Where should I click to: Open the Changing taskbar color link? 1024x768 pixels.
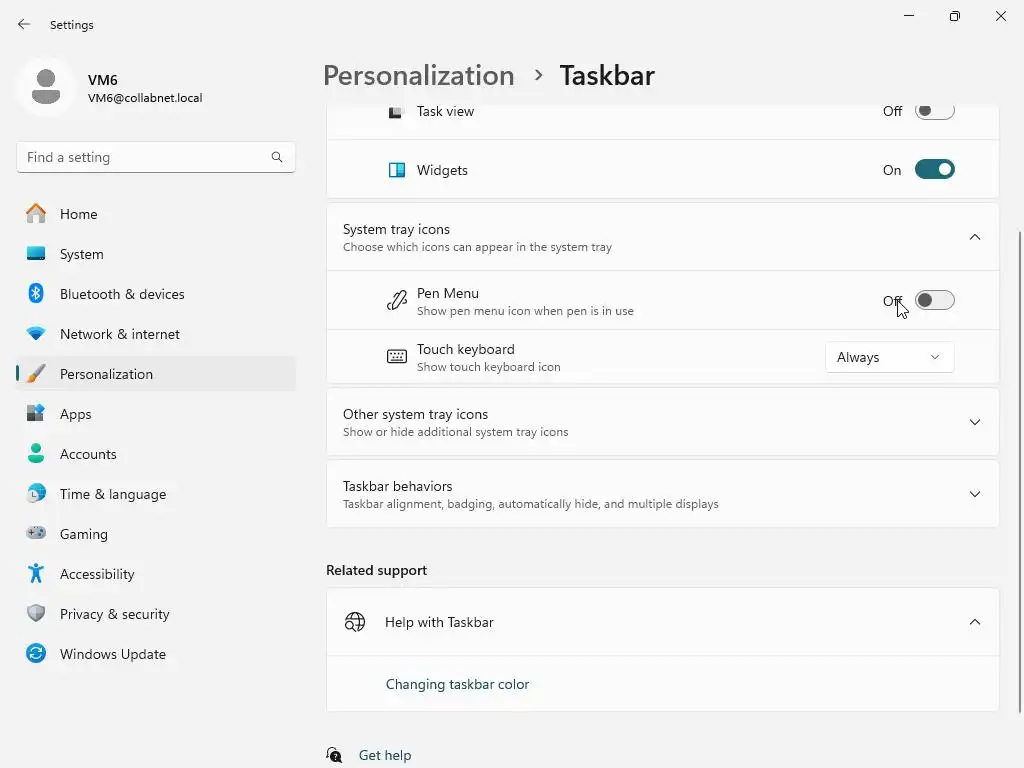(x=457, y=684)
